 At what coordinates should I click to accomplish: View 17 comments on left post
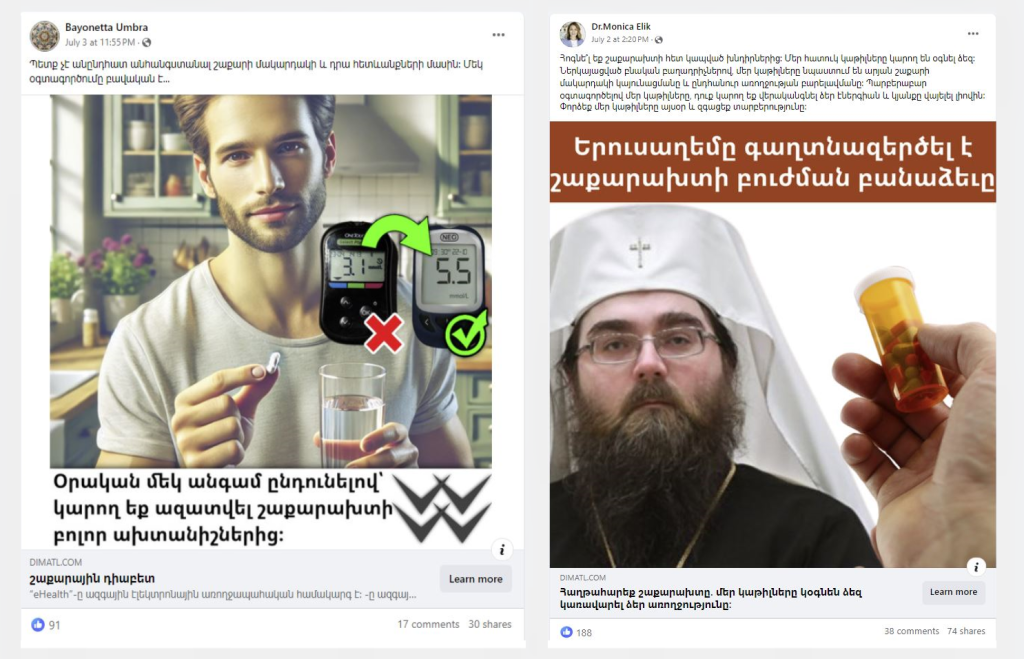[428, 624]
